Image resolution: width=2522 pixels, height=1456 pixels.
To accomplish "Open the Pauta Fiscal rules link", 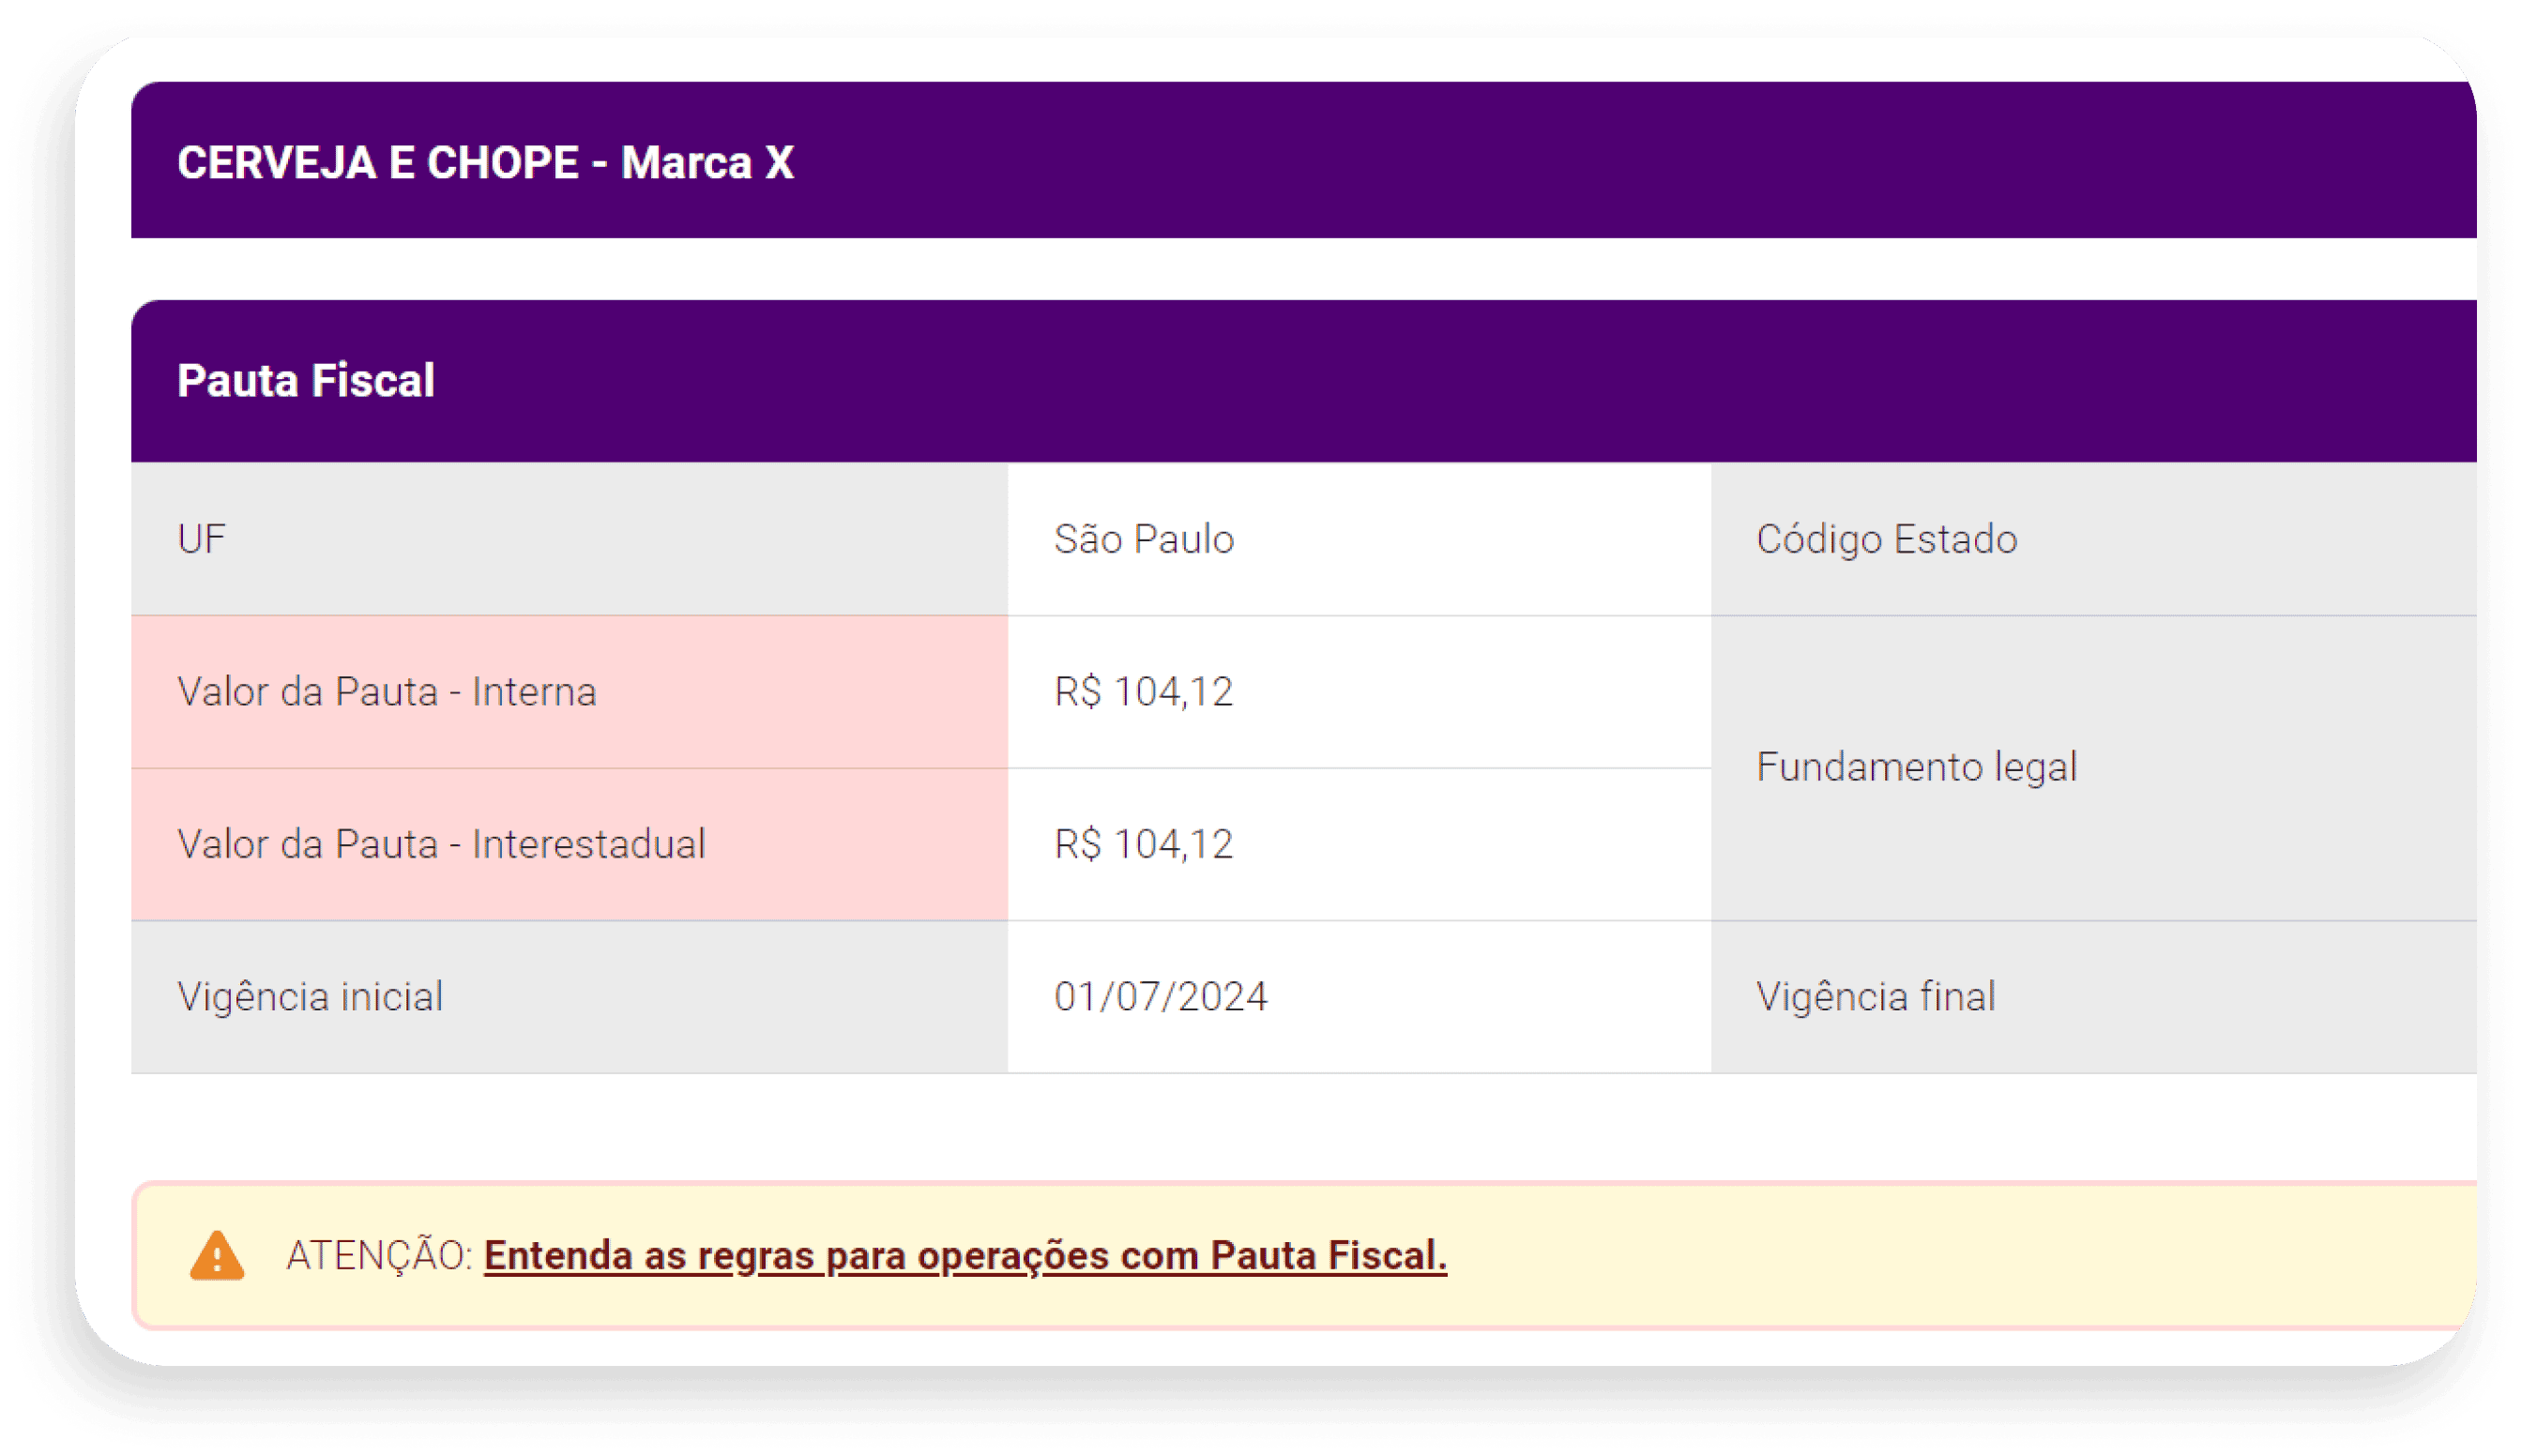I will click(965, 1256).
